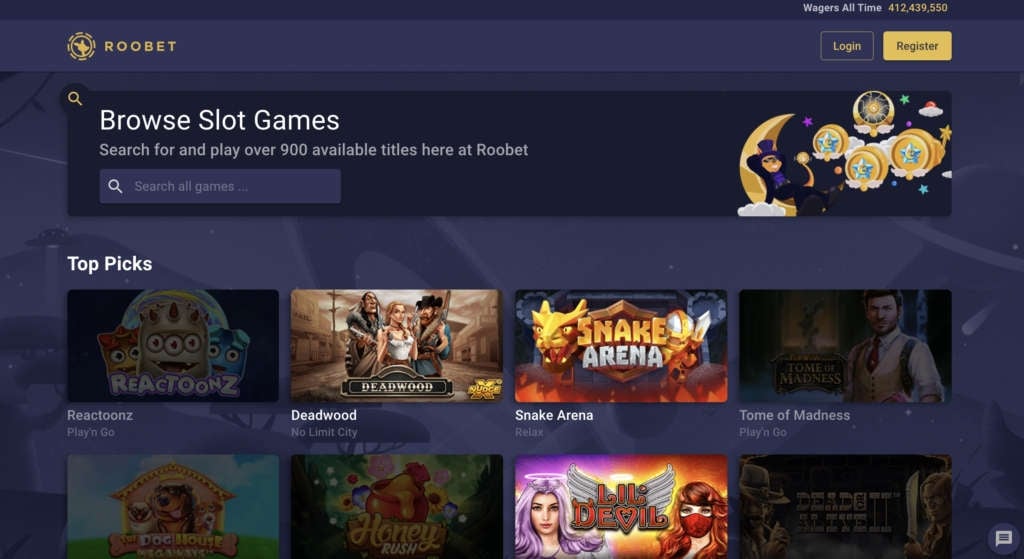Open the Honey Rush game thumbnail
The height and width of the screenshot is (559, 1024).
click(397, 507)
